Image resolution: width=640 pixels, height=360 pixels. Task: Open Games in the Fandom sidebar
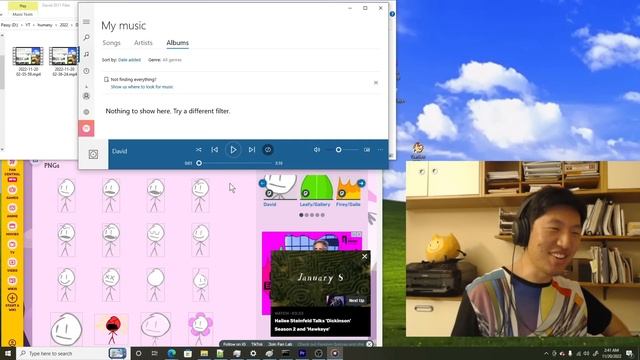tap(12, 193)
